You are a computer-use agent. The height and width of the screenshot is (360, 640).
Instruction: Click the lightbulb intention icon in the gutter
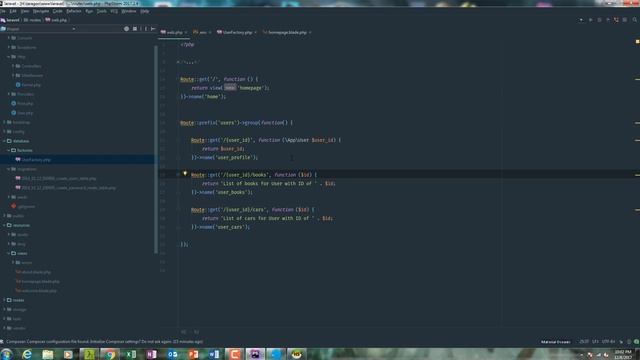tap(185, 174)
